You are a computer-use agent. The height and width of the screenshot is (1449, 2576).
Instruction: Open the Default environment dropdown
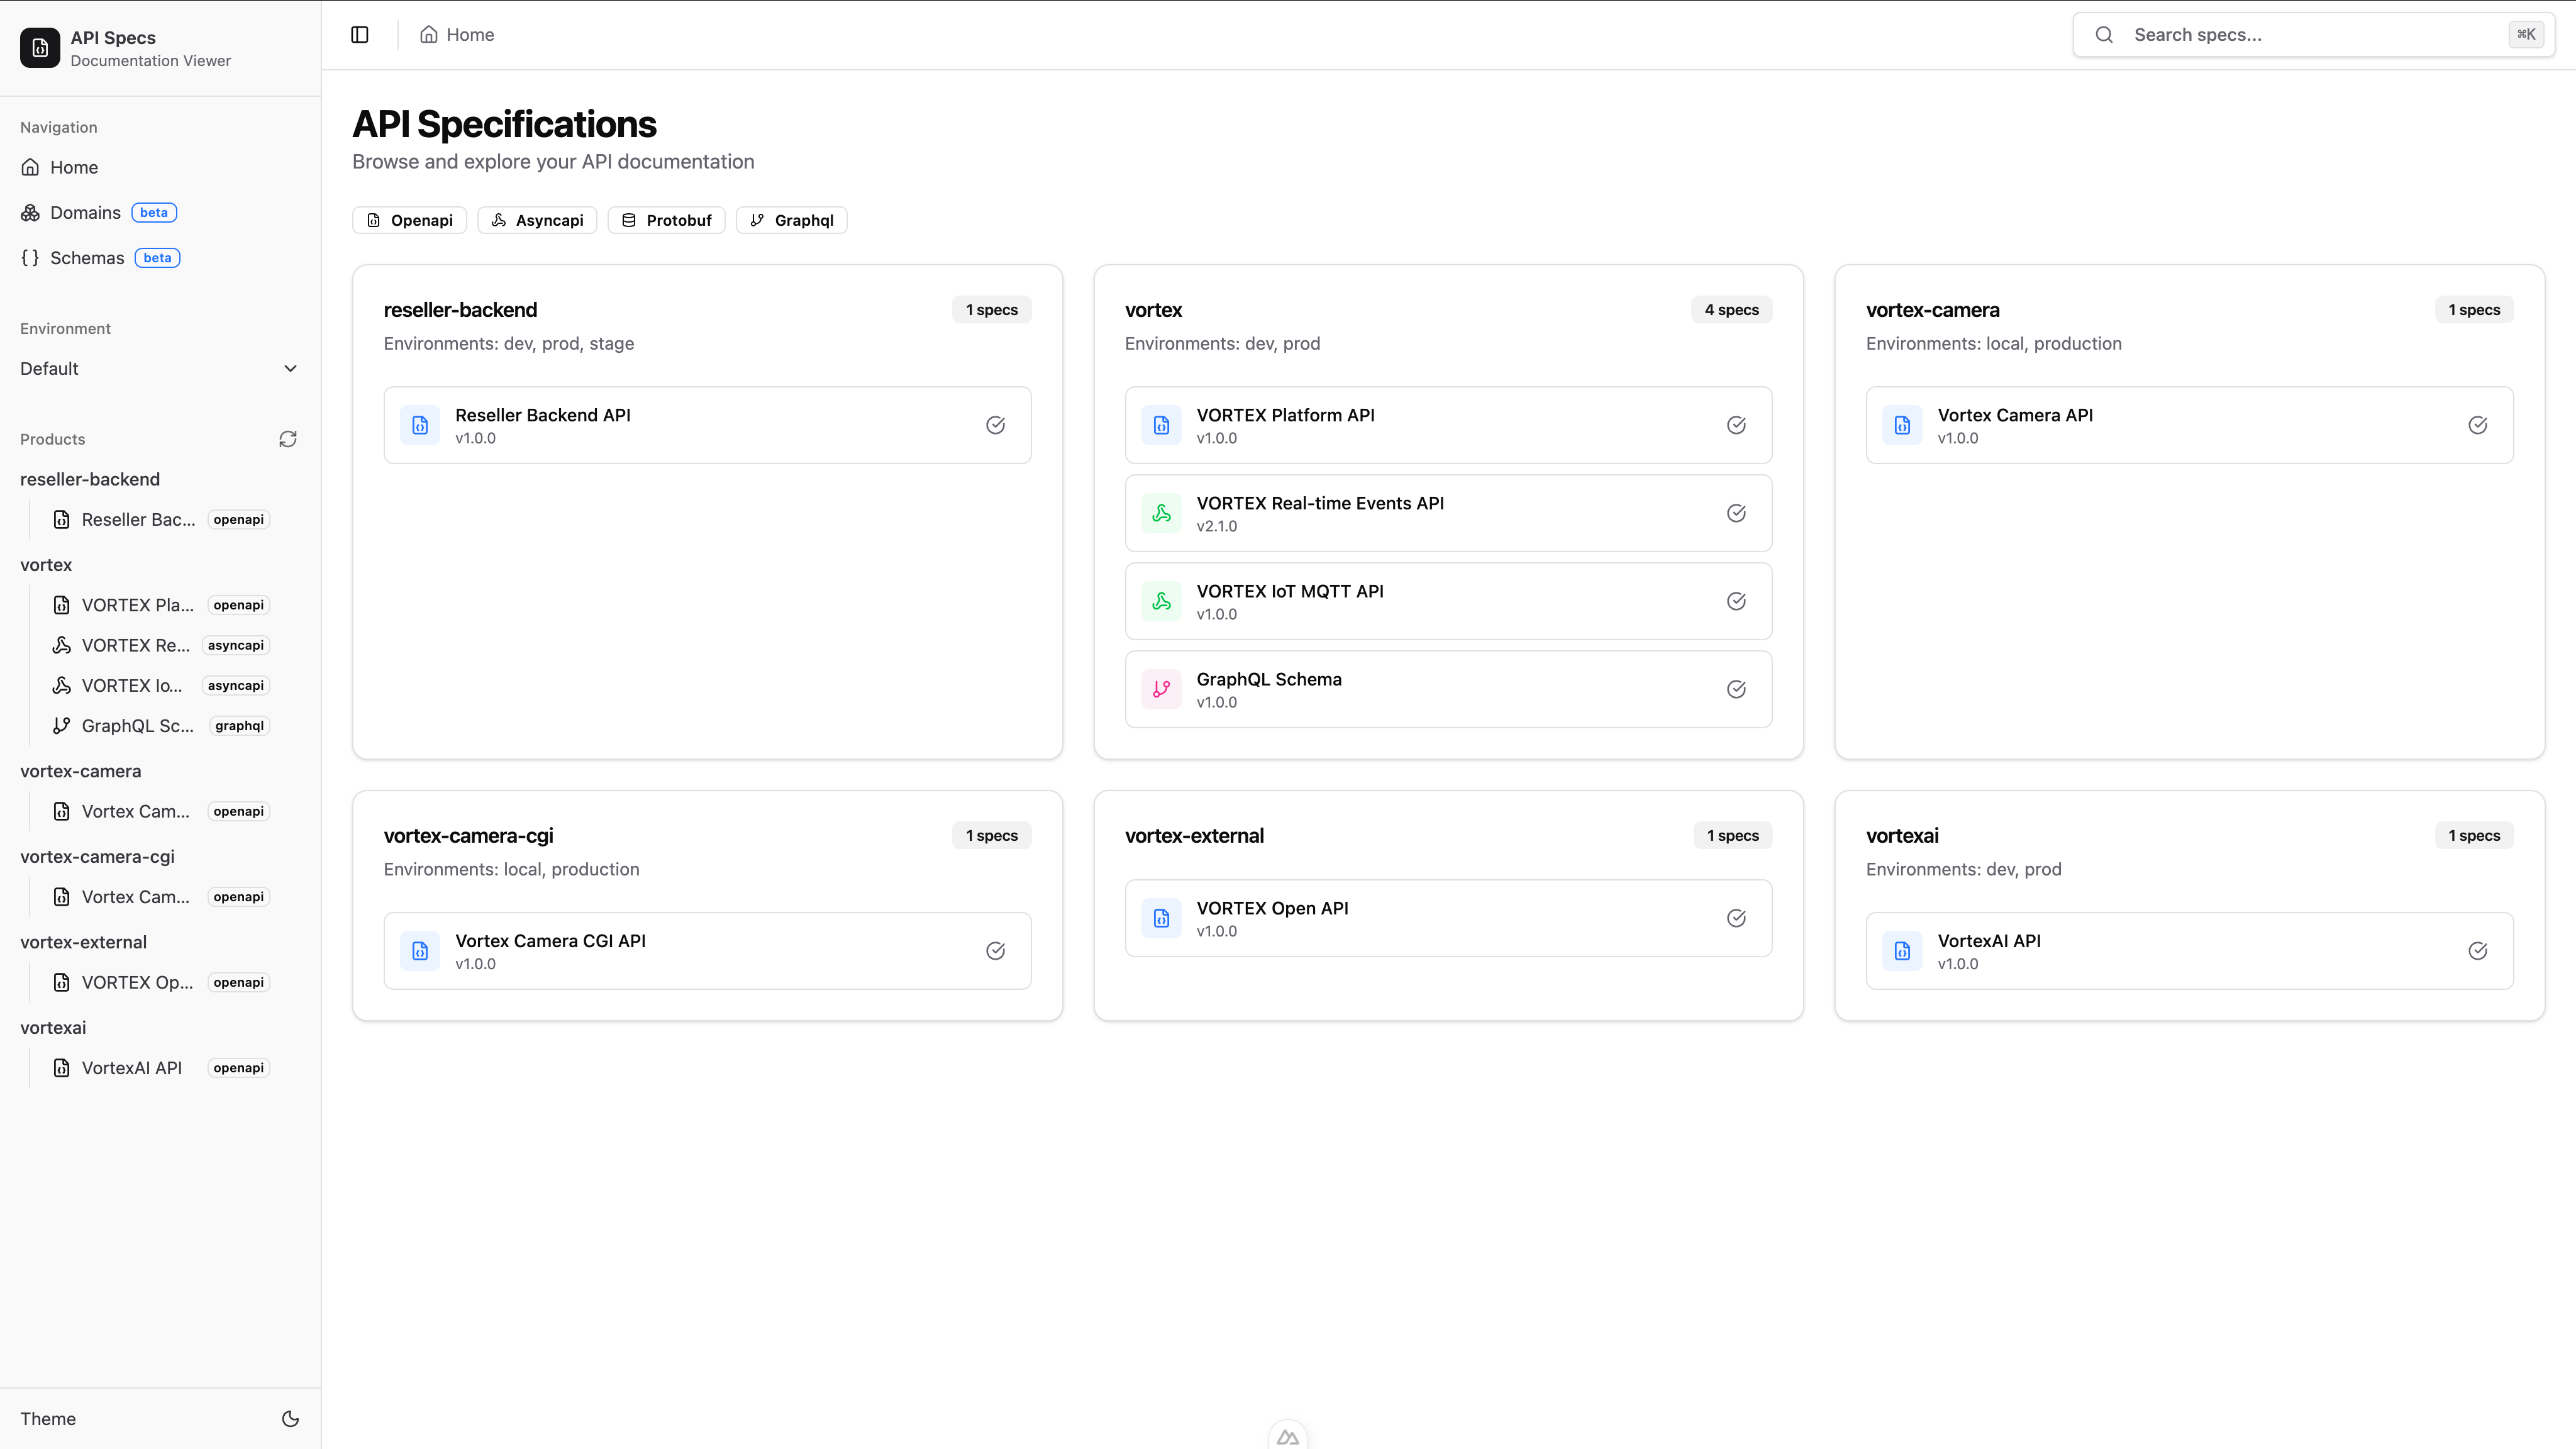coord(159,368)
